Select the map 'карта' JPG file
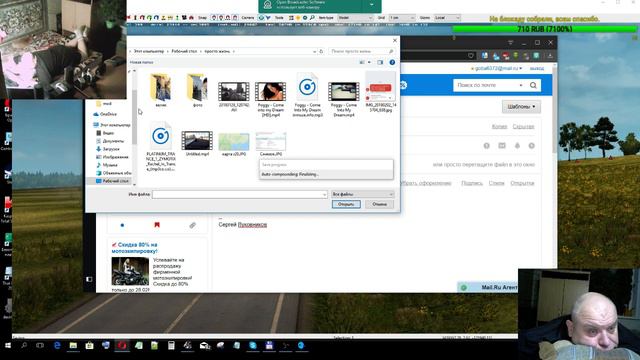 tap(233, 144)
